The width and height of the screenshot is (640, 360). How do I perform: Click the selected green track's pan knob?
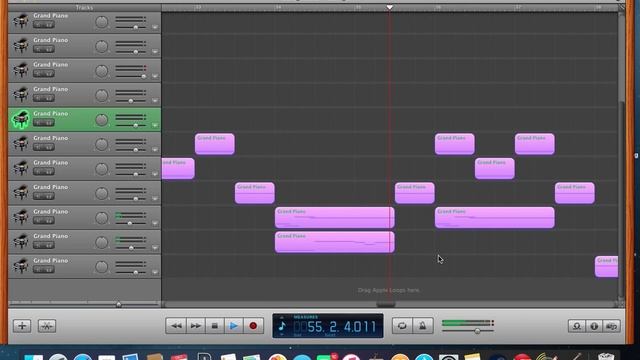[x=102, y=120]
